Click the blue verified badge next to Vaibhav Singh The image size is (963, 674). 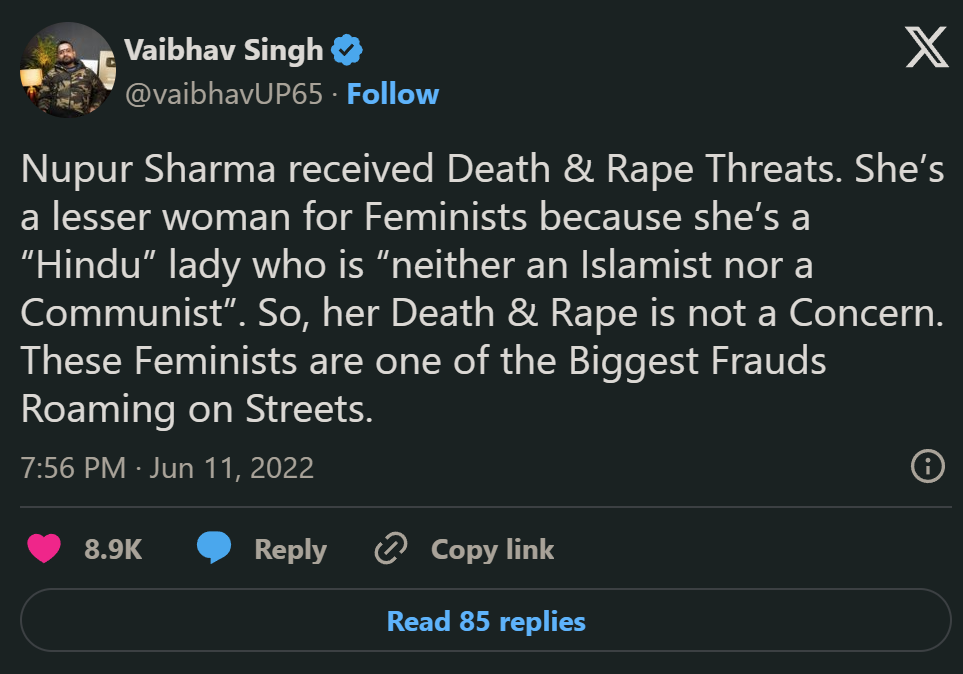tap(347, 47)
